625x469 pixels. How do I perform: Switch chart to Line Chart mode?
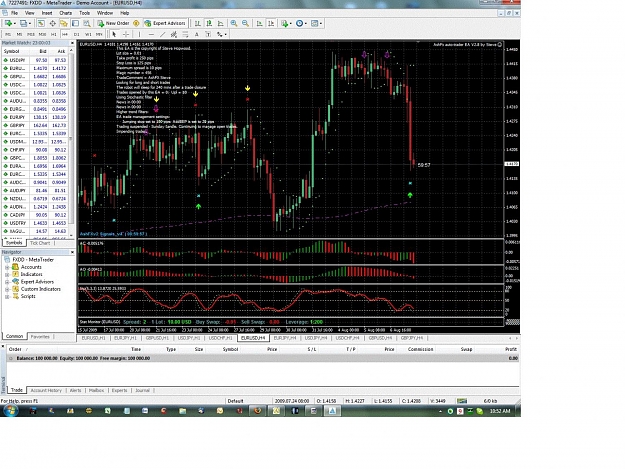point(220,24)
